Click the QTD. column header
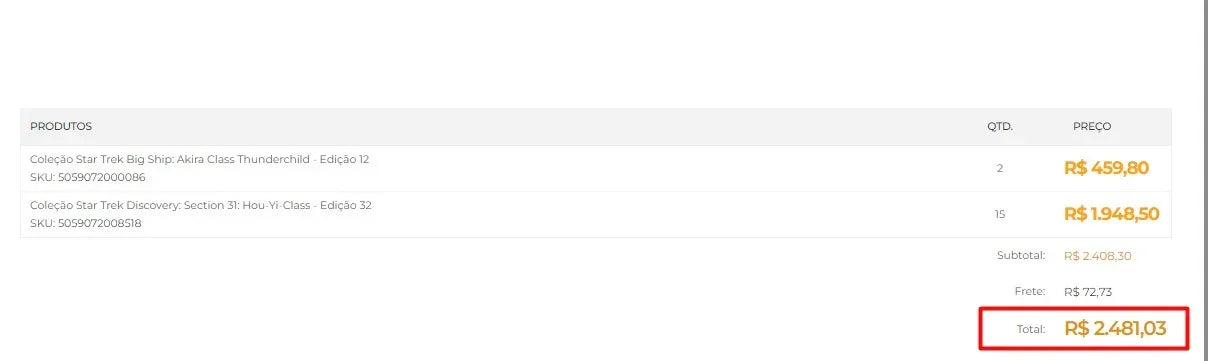This screenshot has width=1208, height=361. pyautogui.click(x=1000, y=127)
